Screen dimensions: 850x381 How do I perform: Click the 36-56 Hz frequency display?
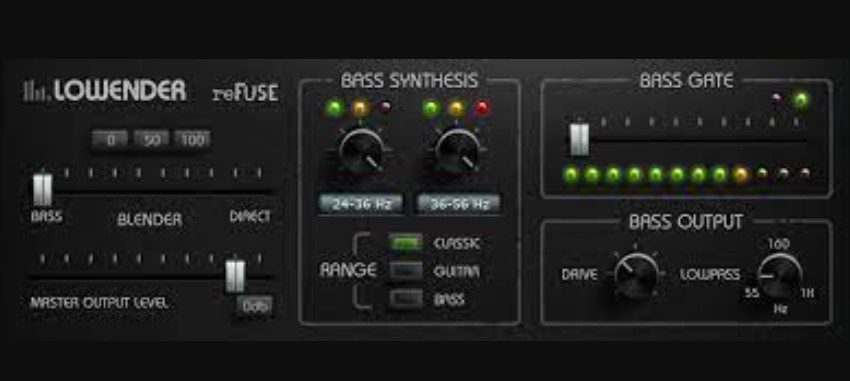tap(459, 204)
